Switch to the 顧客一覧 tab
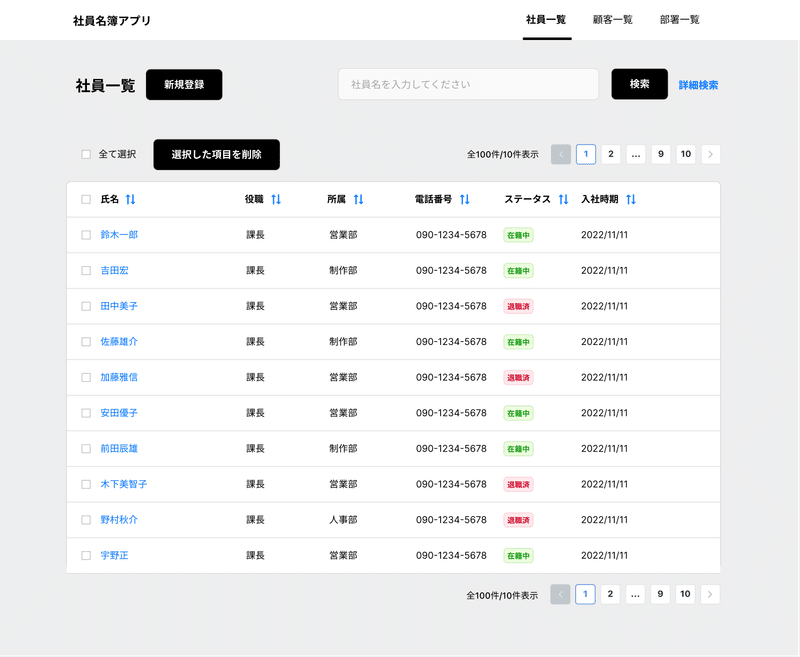 pyautogui.click(x=613, y=20)
